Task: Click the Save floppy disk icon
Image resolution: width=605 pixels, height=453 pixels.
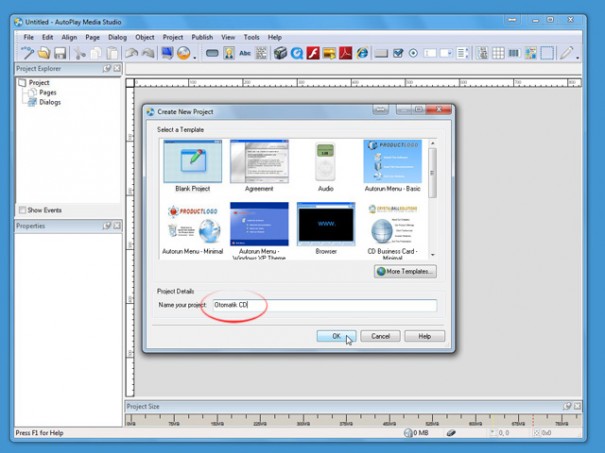Action: pos(60,53)
